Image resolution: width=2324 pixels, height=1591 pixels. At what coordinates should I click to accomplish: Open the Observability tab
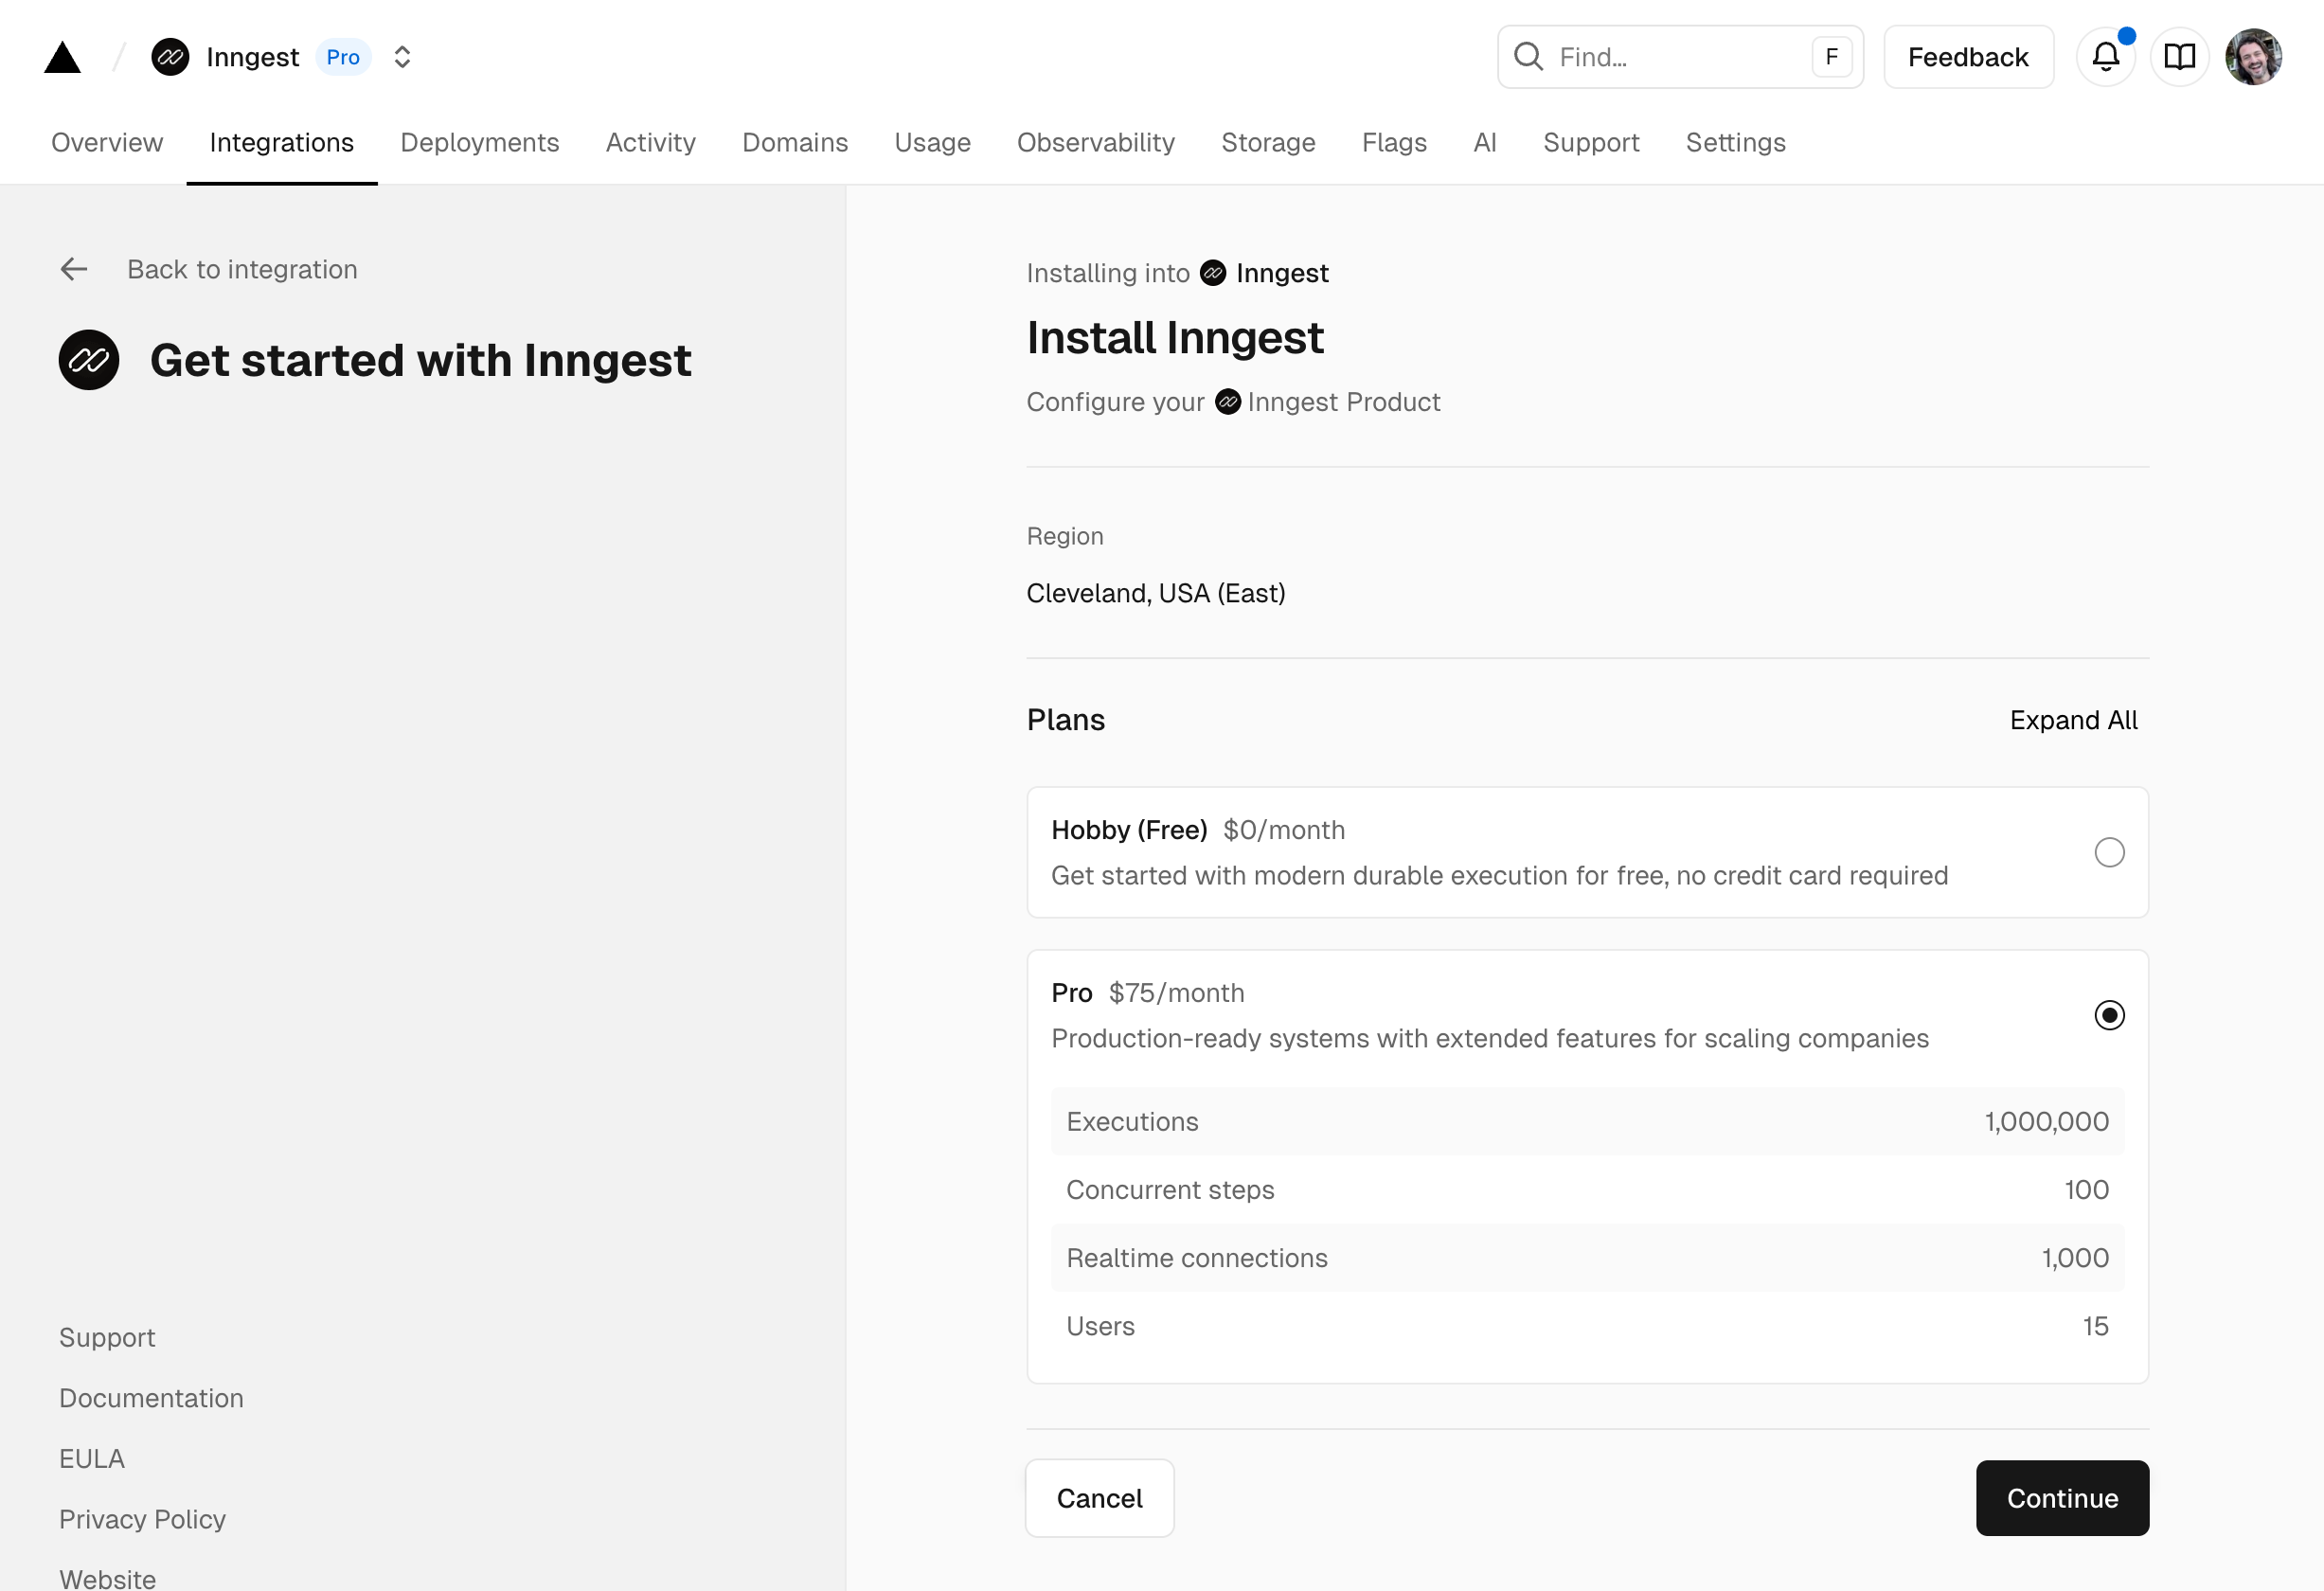click(1095, 143)
